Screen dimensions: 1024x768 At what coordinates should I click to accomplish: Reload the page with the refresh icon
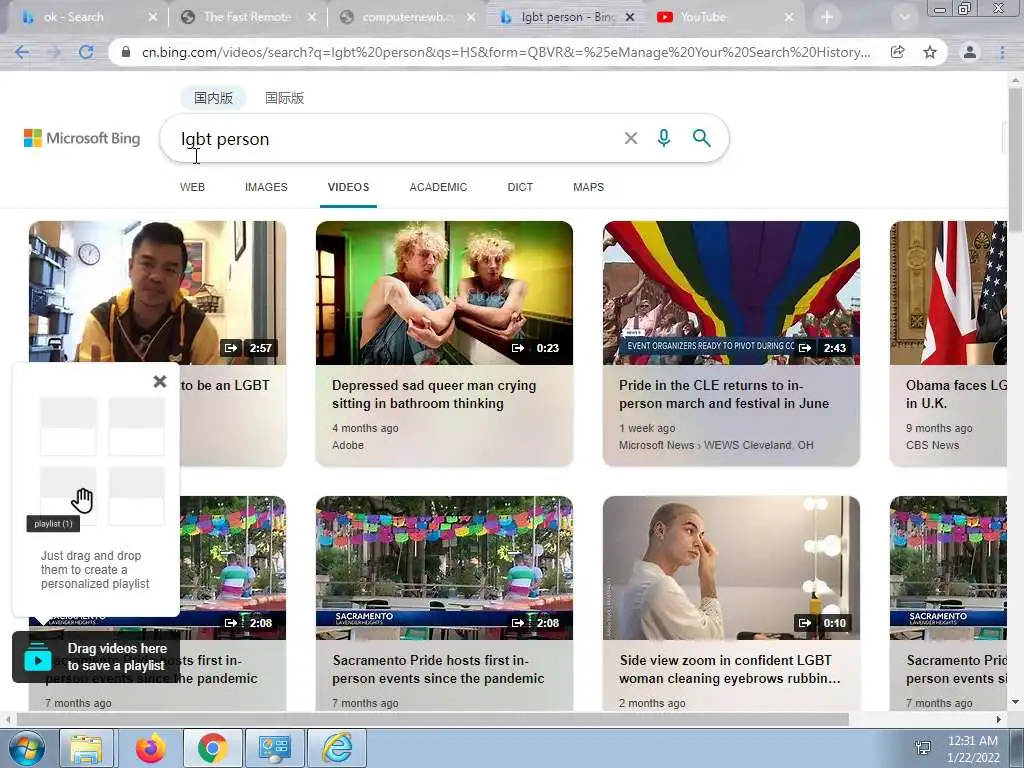(x=86, y=52)
